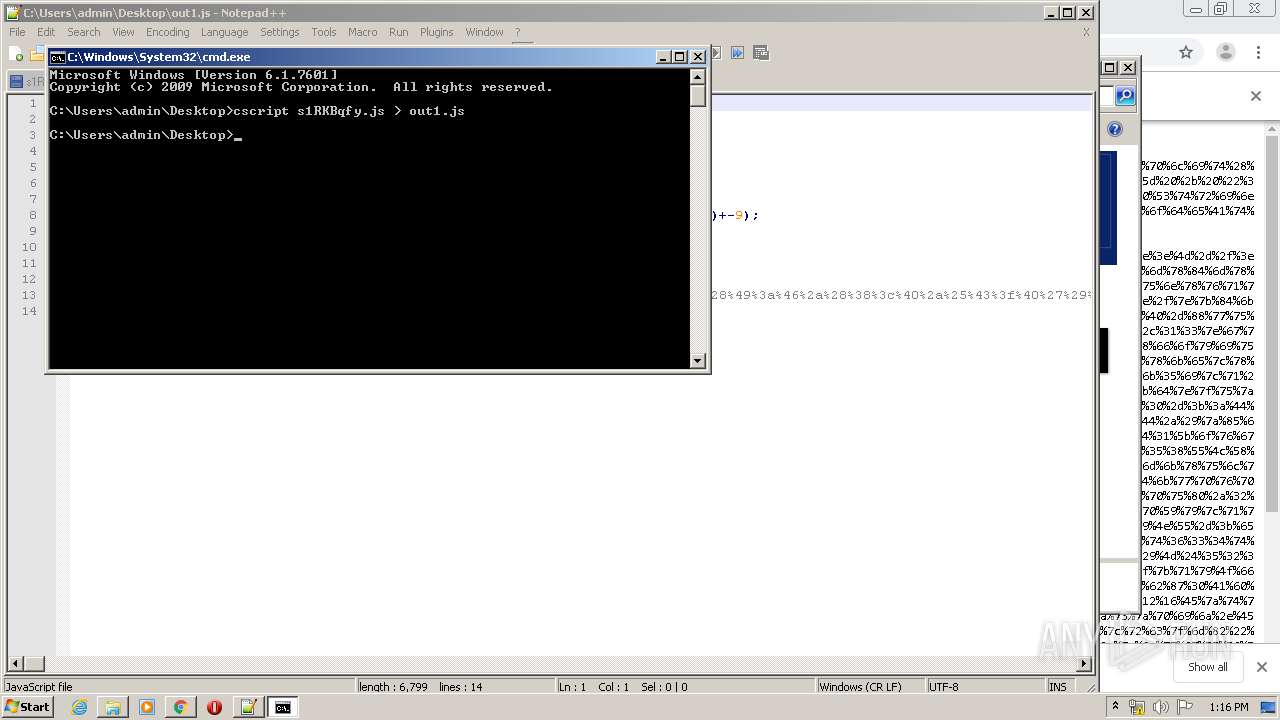Image resolution: width=1280 pixels, height=720 pixels.
Task: Dismiss the Chrome page banner X
Action: click(1256, 96)
